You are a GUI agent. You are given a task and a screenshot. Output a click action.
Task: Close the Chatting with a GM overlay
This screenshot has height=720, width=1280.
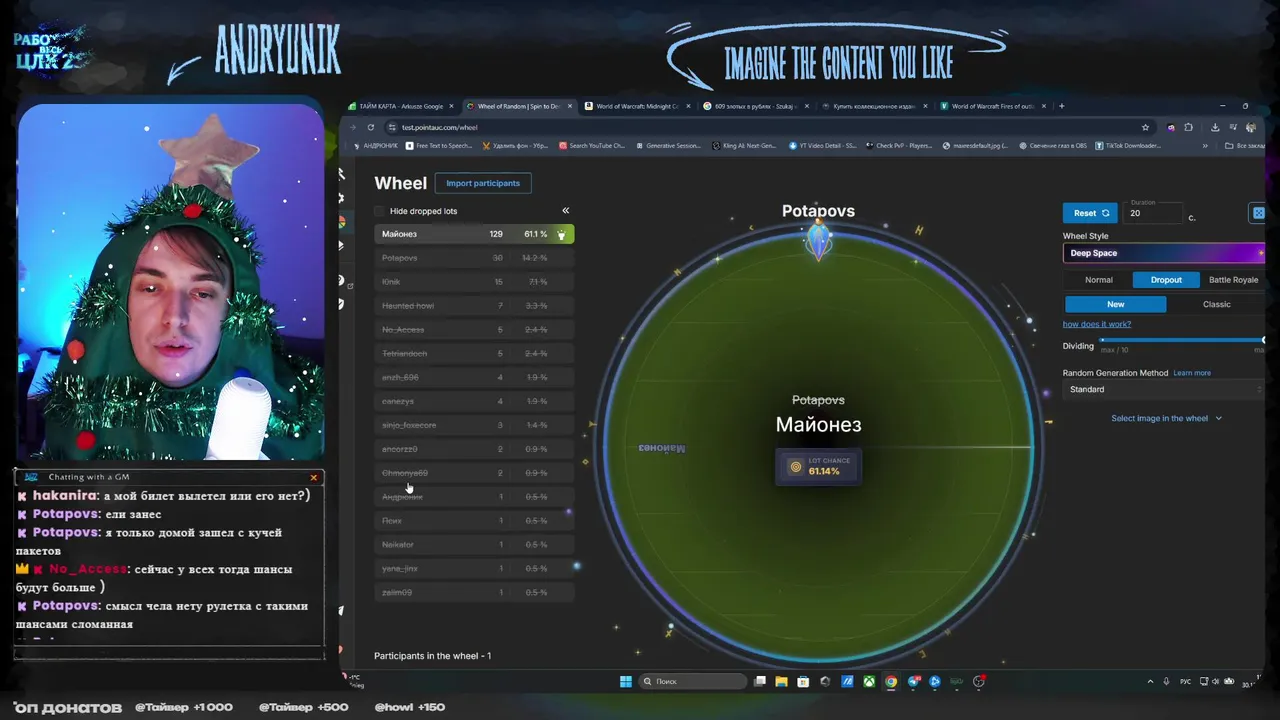(313, 477)
